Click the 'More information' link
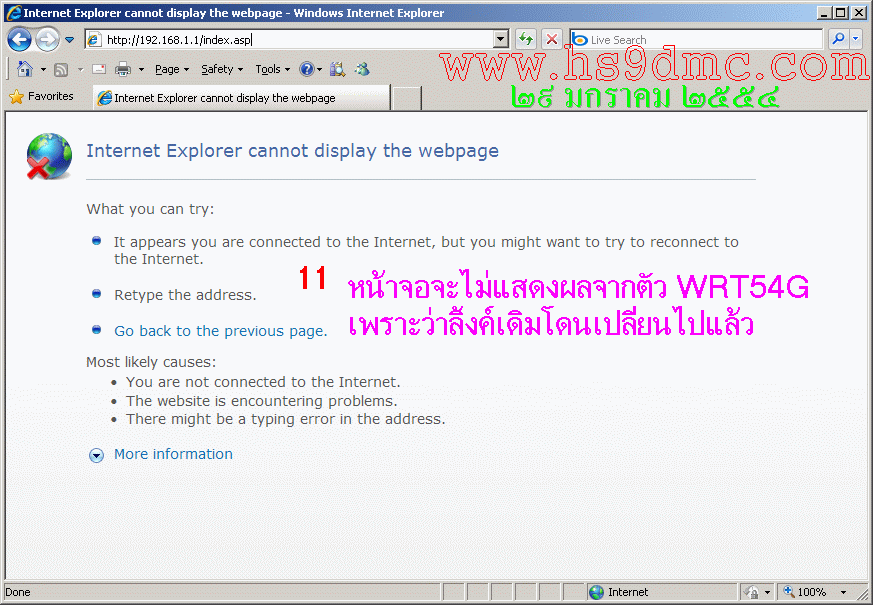 pyautogui.click(x=173, y=454)
